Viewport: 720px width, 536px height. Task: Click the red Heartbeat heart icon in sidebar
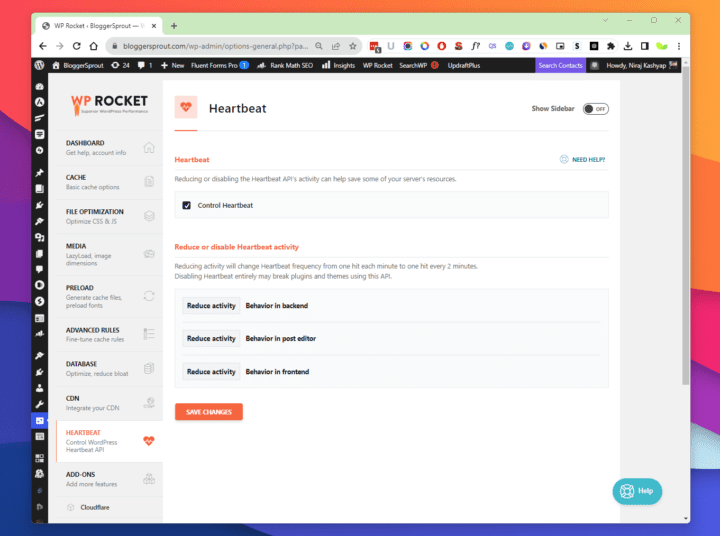[149, 440]
